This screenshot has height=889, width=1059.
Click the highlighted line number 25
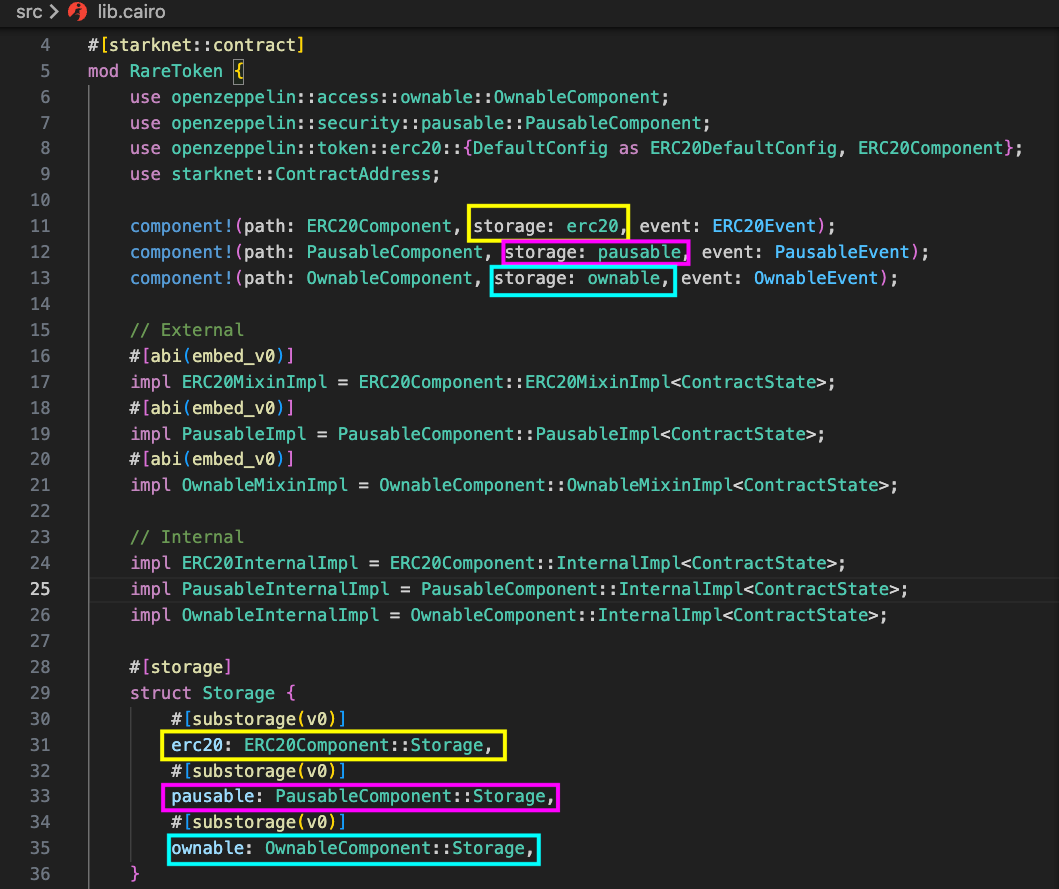(x=40, y=589)
